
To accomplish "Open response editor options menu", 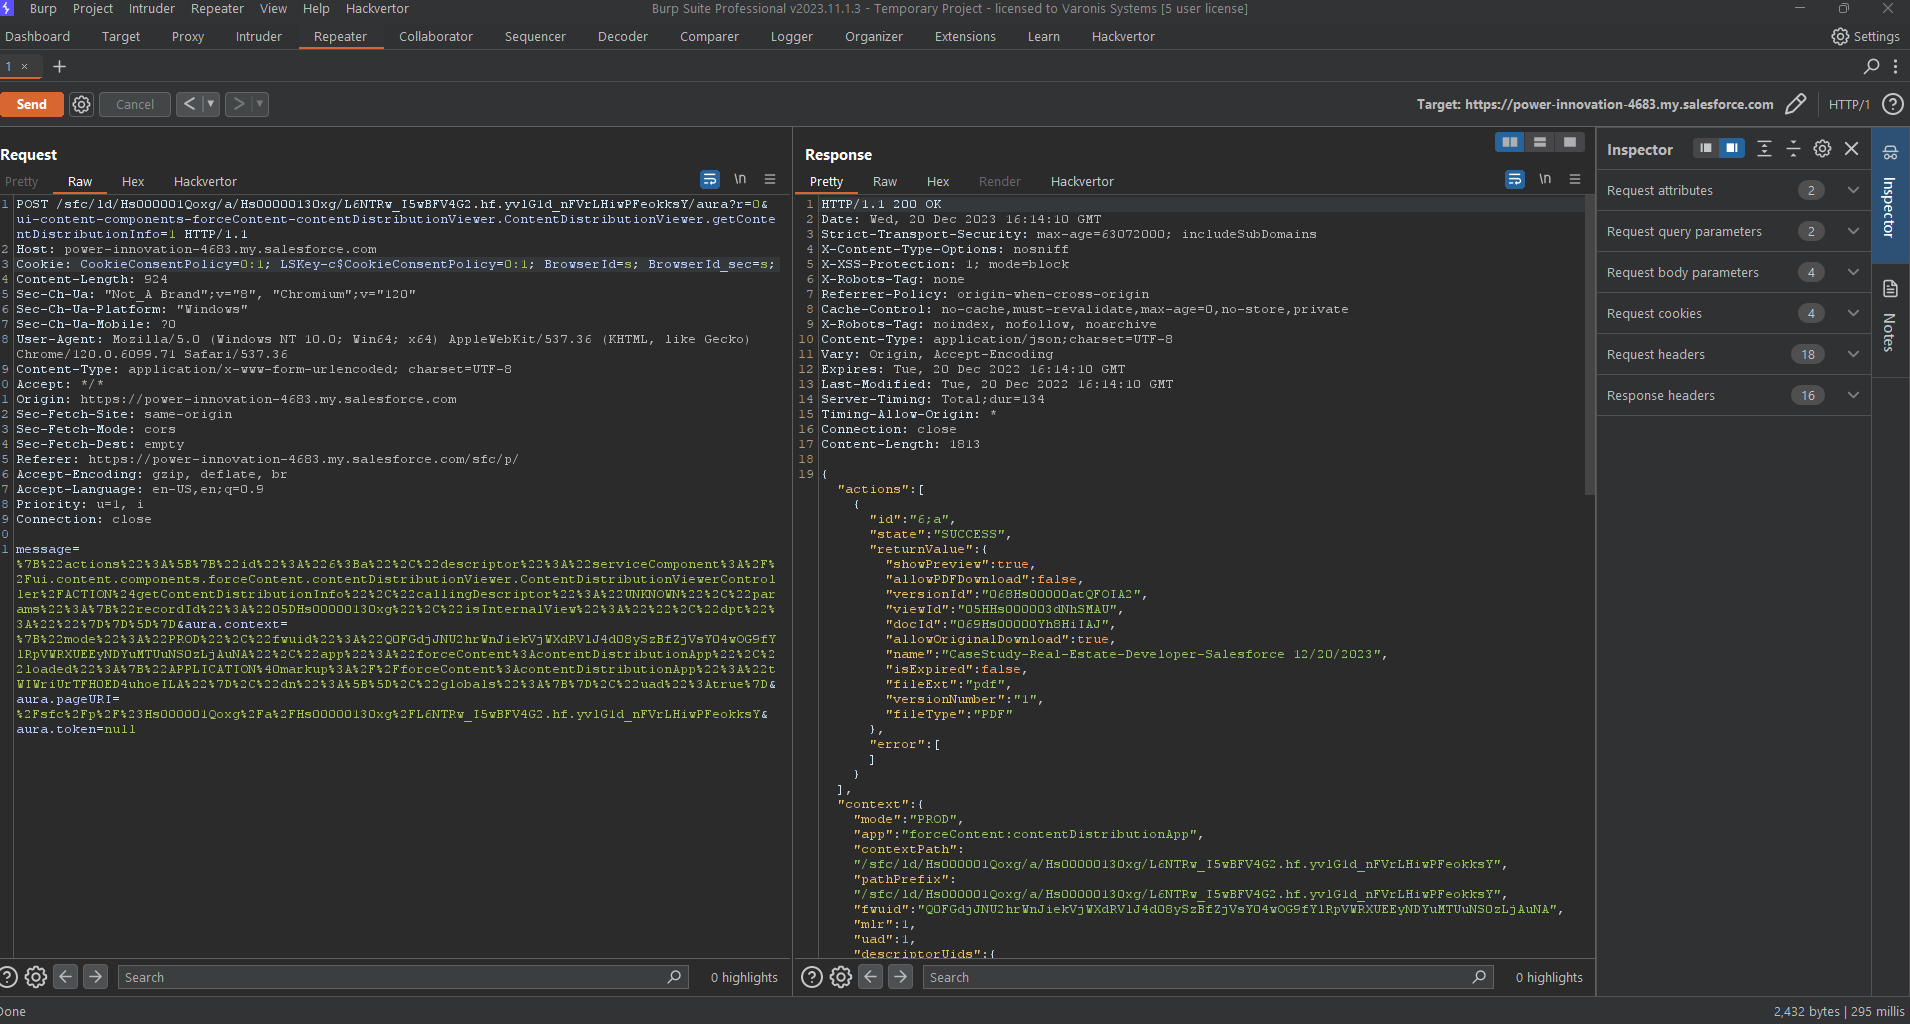I will click(1575, 179).
